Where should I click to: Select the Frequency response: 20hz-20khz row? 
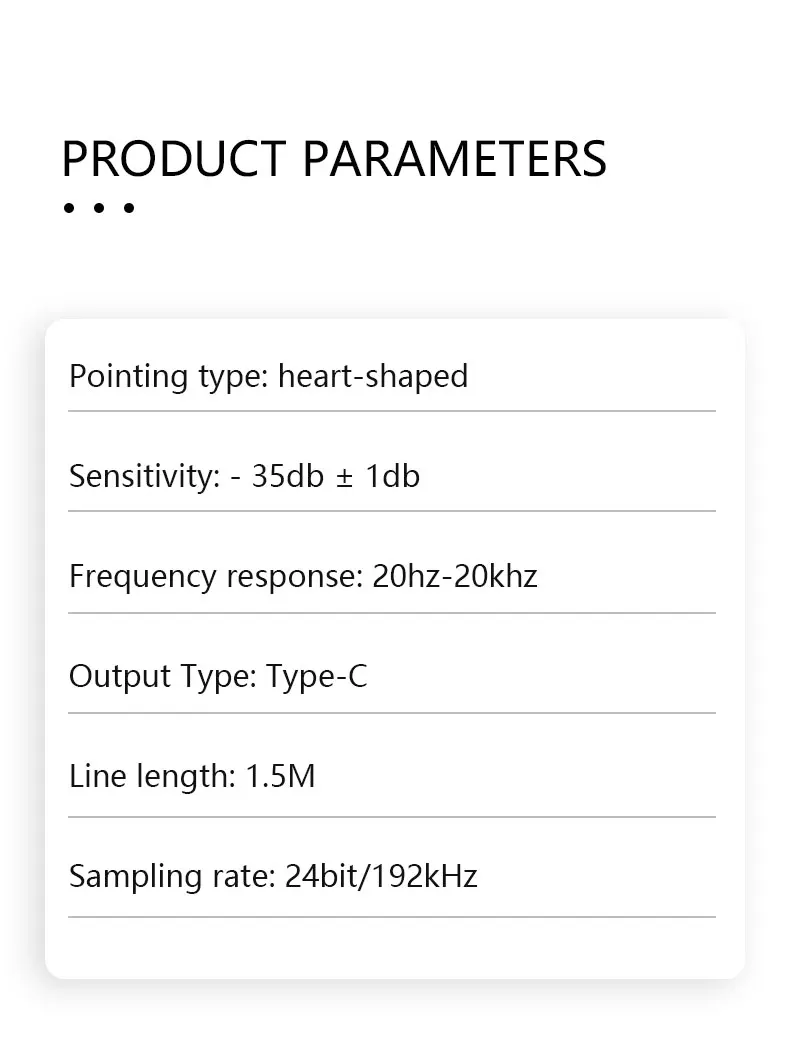392,576
